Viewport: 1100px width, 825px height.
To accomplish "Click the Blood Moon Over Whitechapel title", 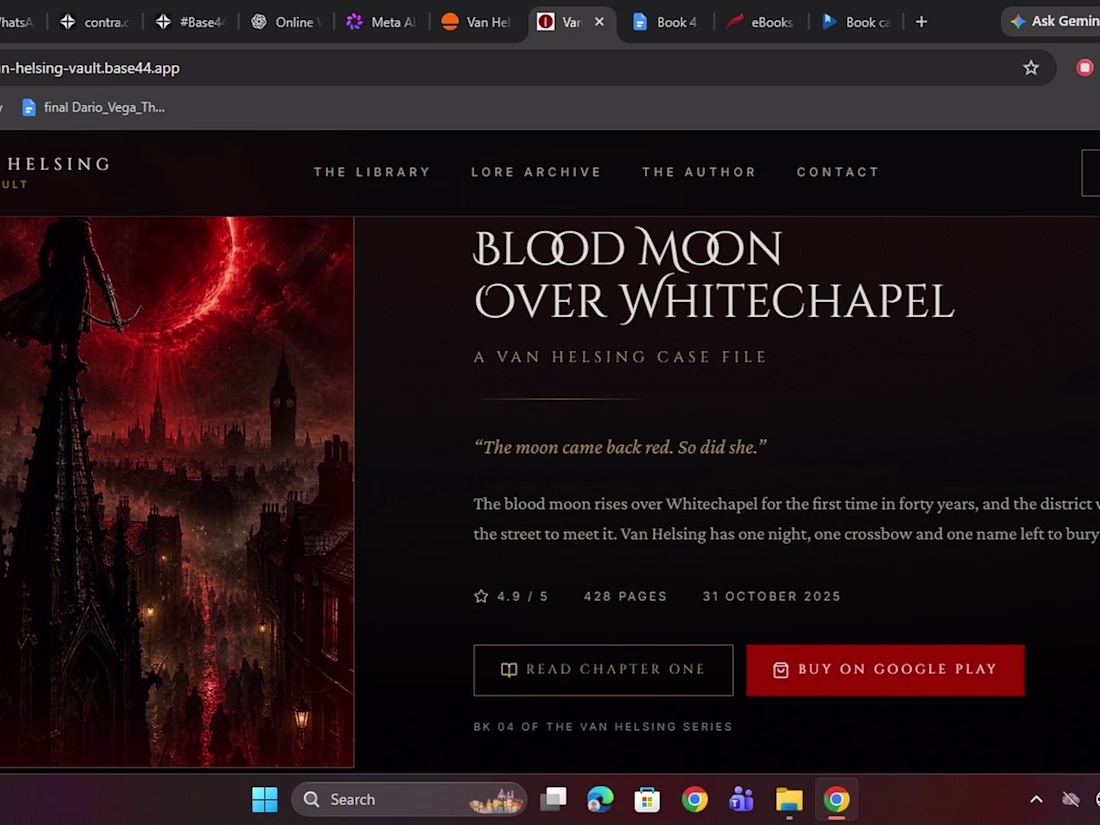I will (713, 276).
